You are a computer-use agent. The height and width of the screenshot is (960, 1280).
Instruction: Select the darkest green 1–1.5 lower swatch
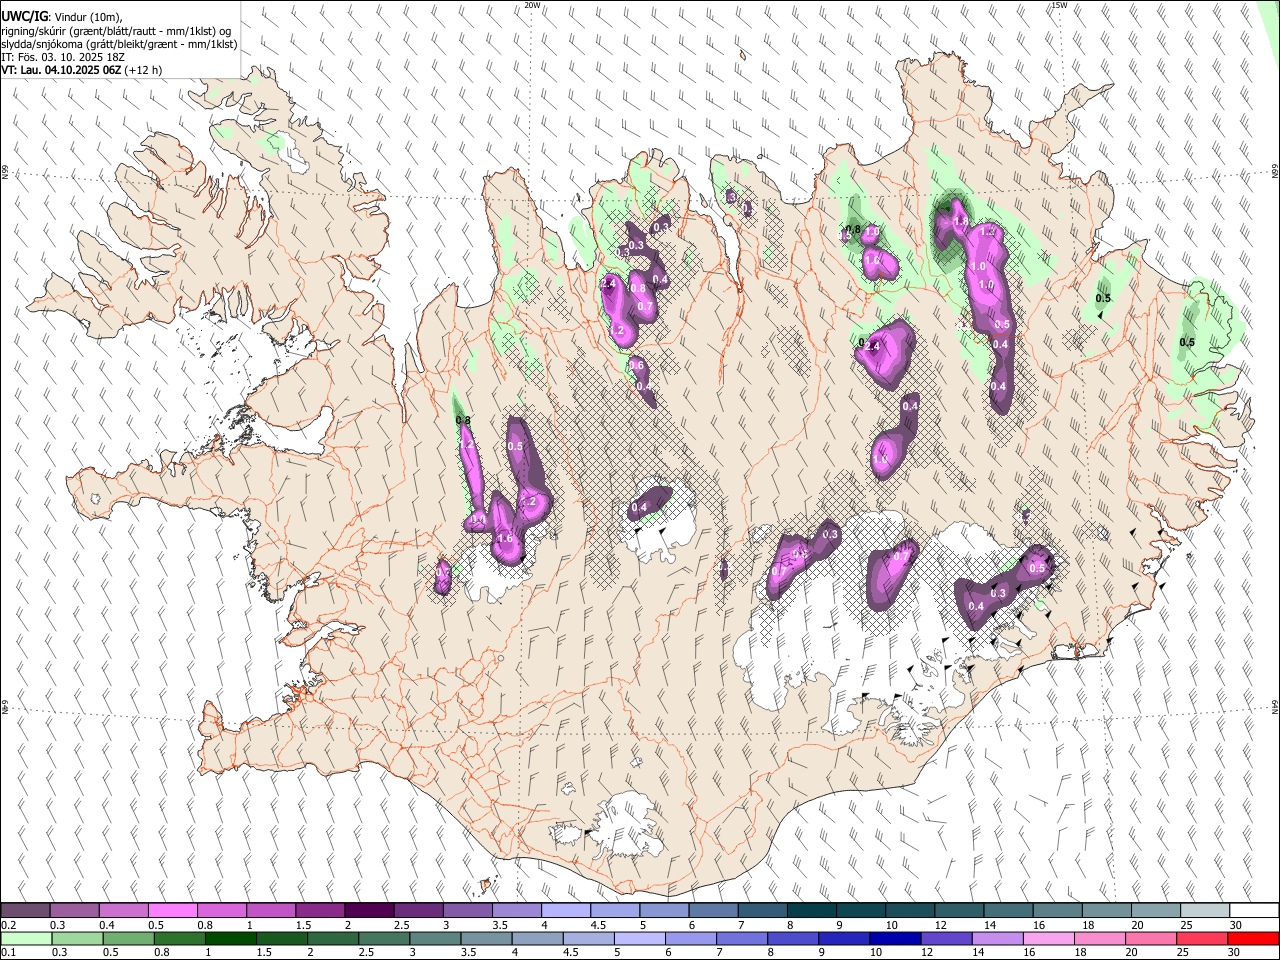coord(230,938)
